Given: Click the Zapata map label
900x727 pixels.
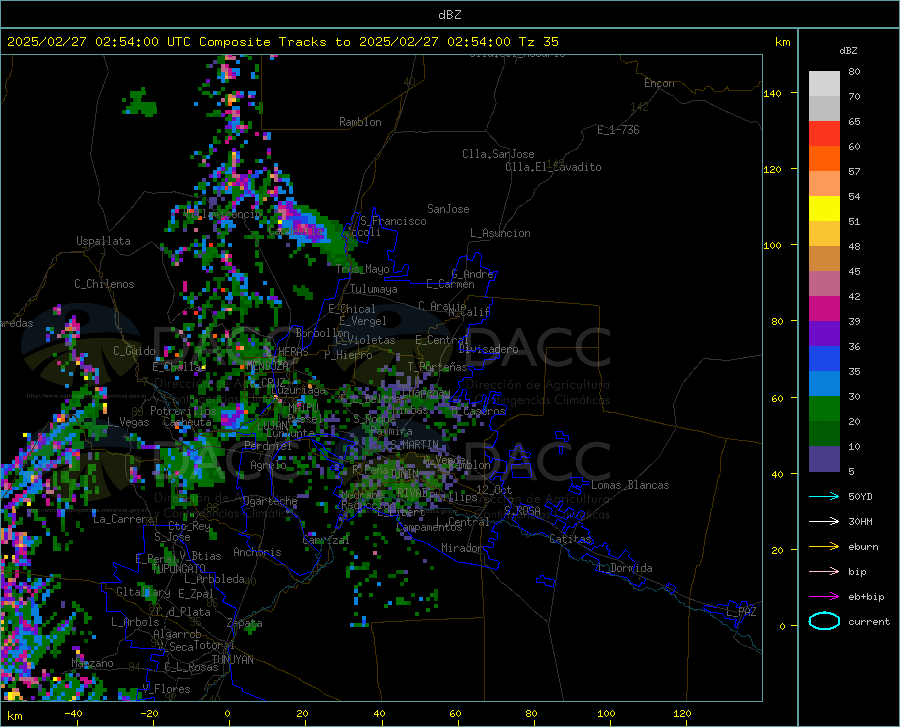Looking at the screenshot, I should pyautogui.click(x=245, y=623).
